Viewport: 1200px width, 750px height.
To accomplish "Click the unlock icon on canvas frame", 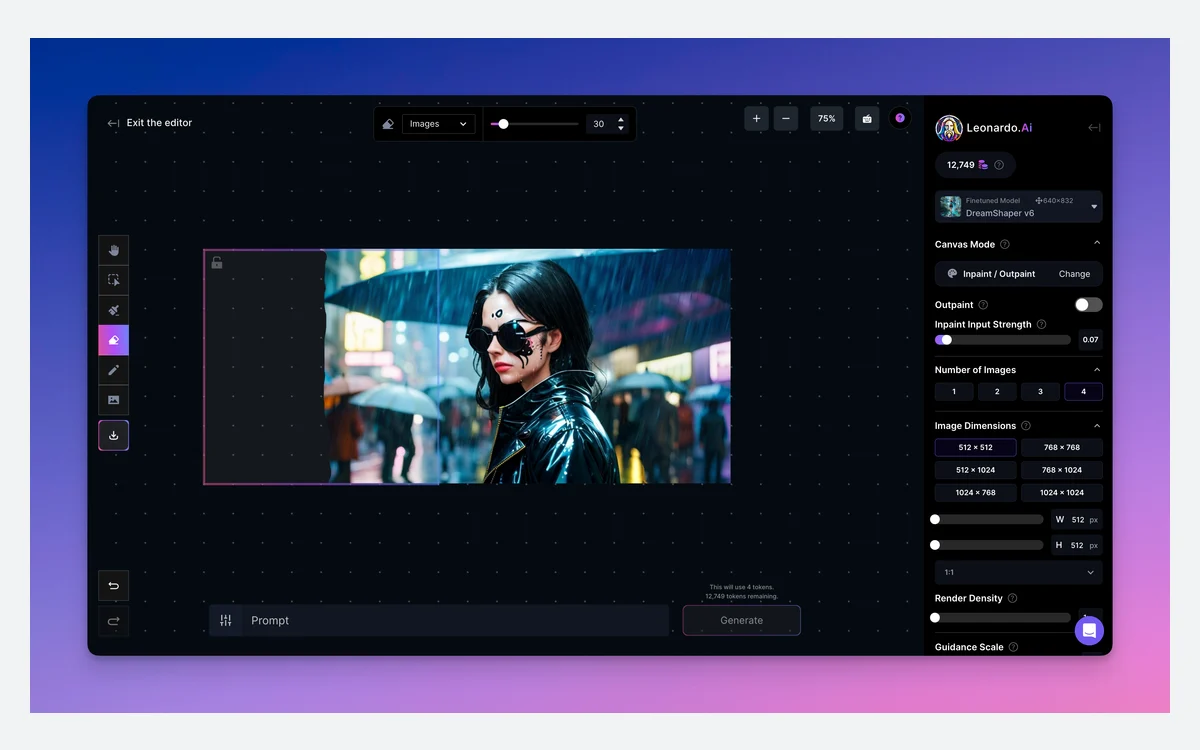I will tap(217, 263).
